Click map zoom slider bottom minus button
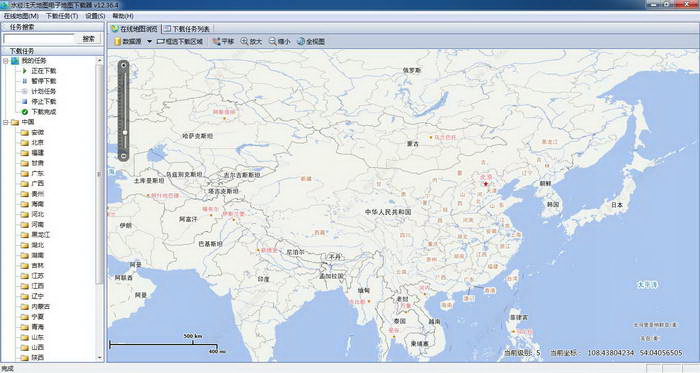The height and width of the screenshot is (373, 700). pos(124,156)
